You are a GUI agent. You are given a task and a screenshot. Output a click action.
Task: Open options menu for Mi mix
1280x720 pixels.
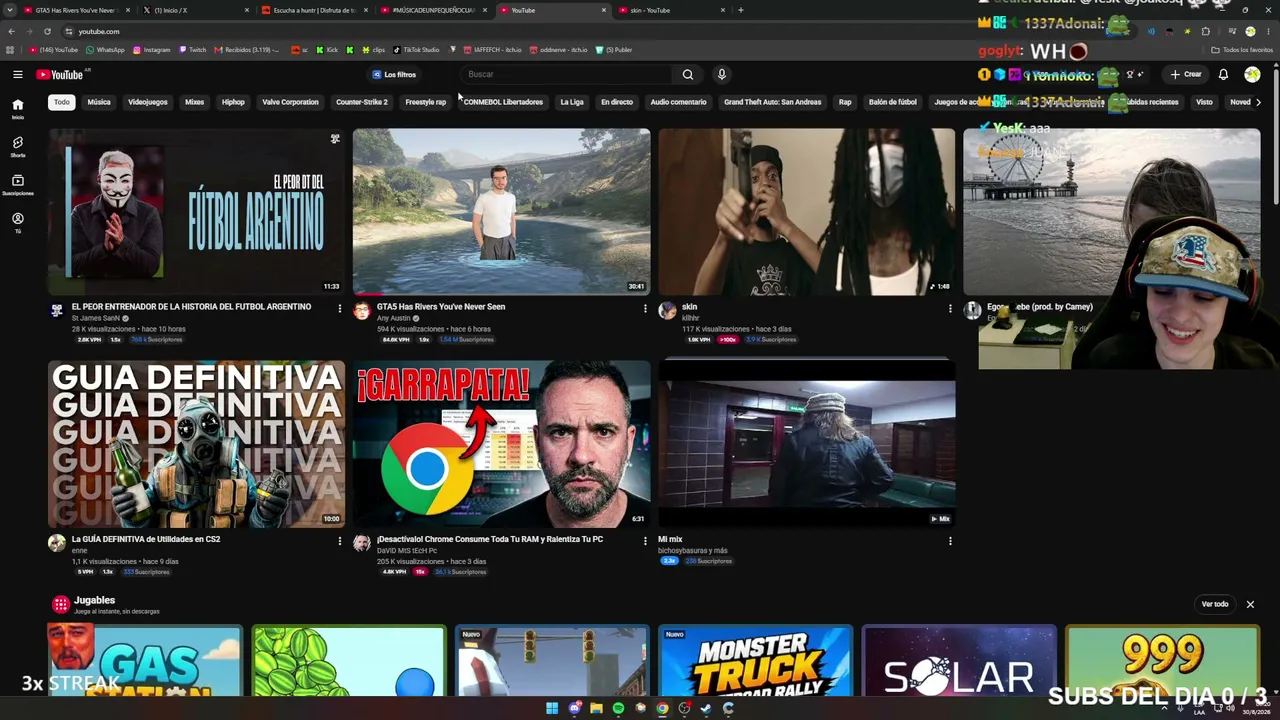point(950,541)
